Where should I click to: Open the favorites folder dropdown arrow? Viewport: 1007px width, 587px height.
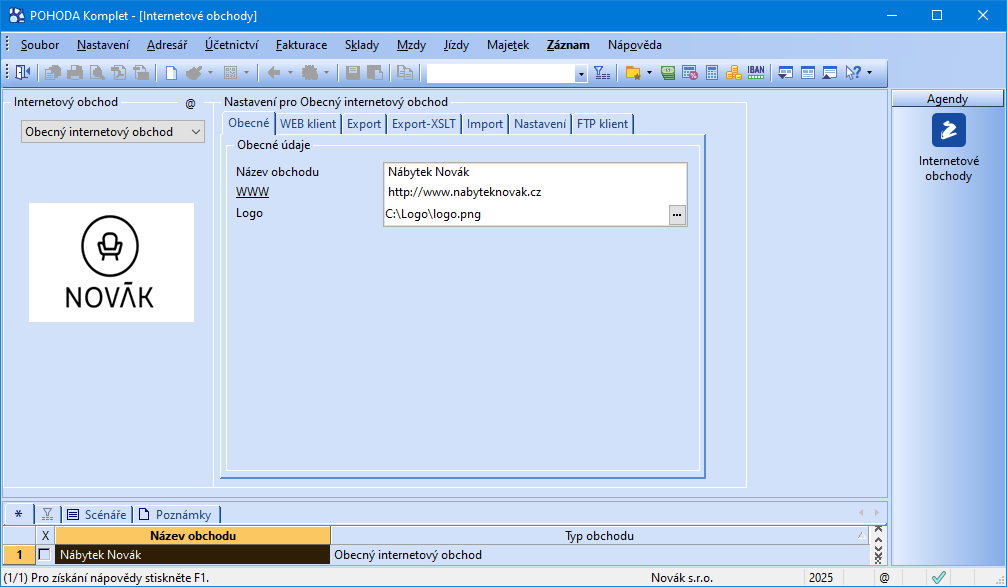click(x=649, y=72)
